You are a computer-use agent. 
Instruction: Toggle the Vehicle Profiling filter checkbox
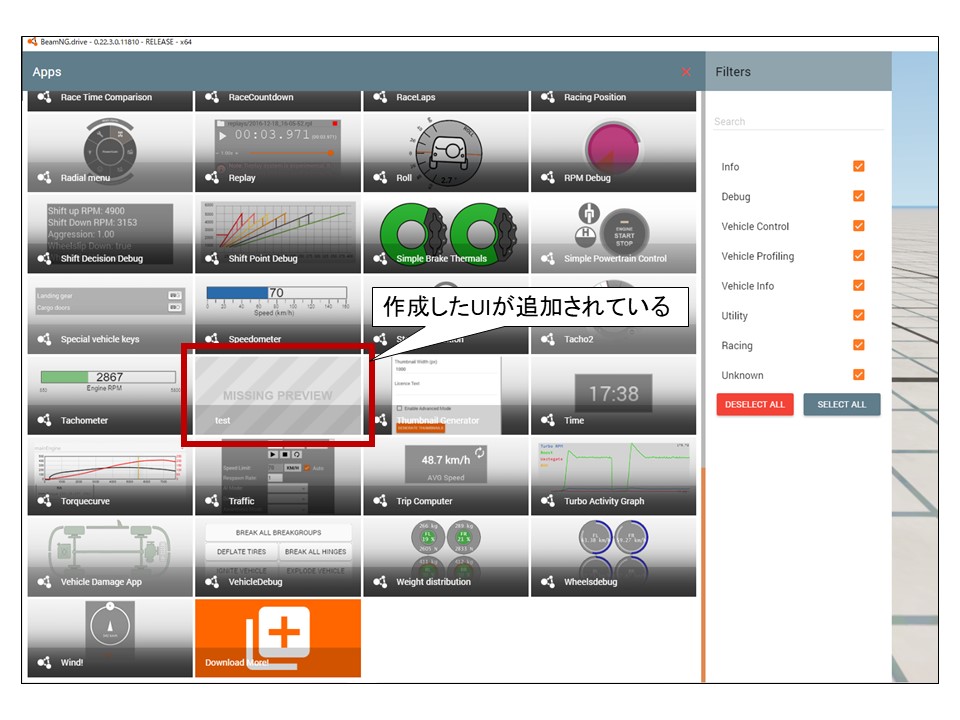click(x=858, y=256)
